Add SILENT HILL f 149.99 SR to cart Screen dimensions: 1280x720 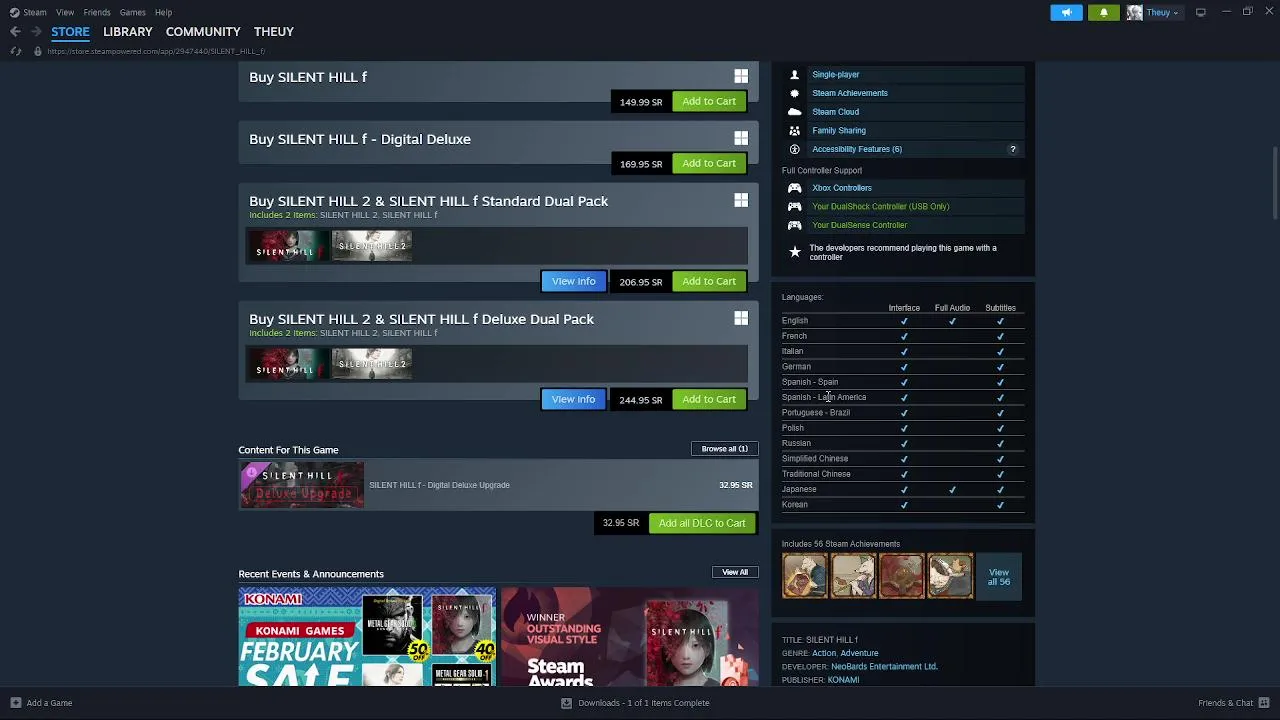(x=709, y=101)
